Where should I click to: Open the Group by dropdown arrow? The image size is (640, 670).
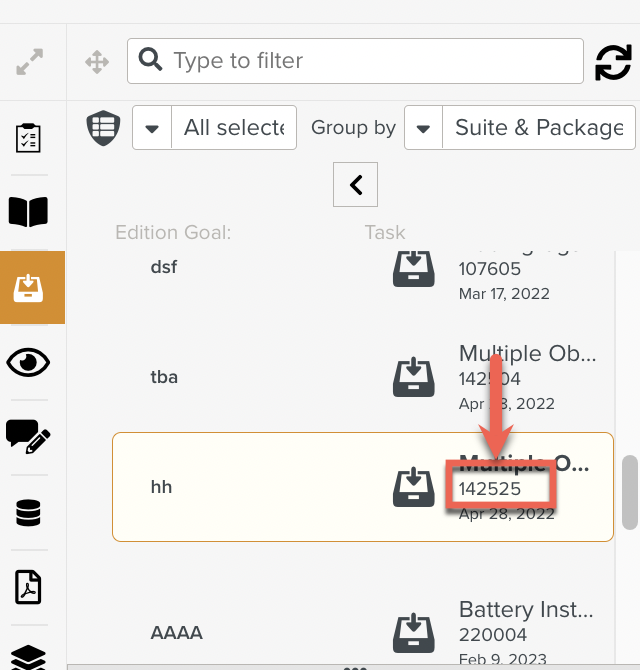[424, 128]
